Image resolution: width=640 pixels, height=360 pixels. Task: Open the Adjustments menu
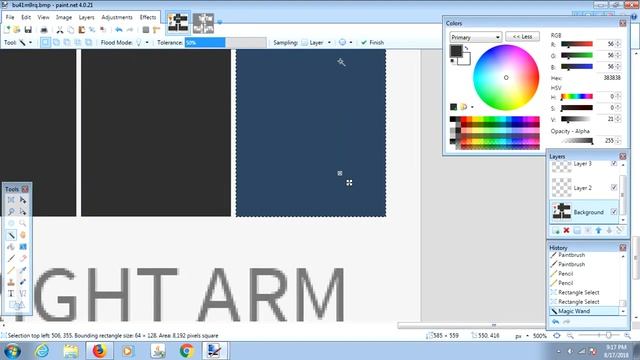click(117, 17)
